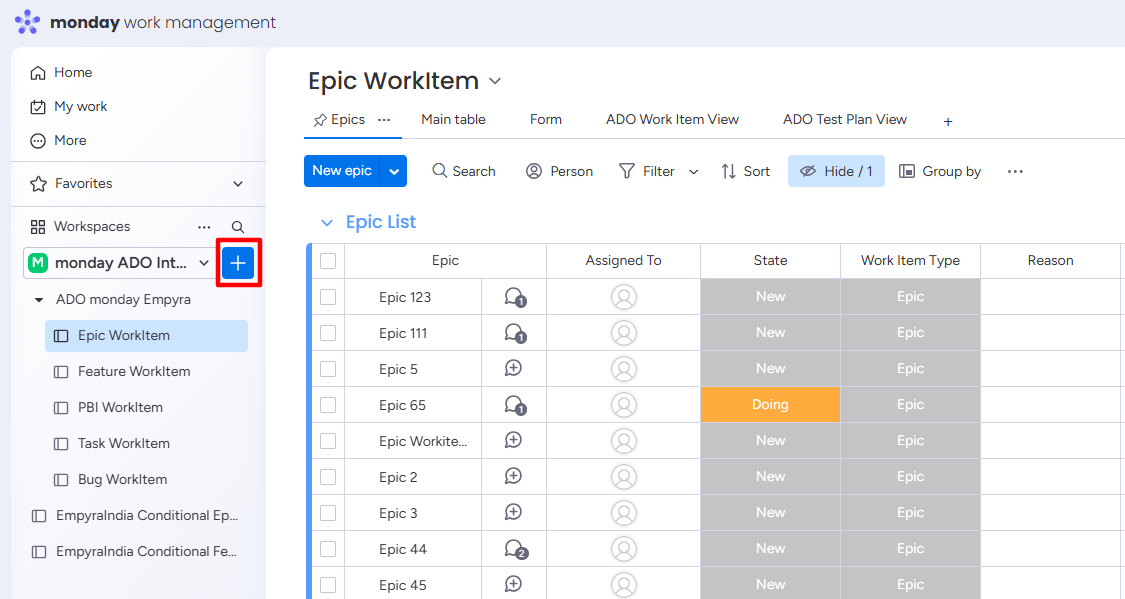Collapse the ADO monday Empyra folder

(39, 300)
